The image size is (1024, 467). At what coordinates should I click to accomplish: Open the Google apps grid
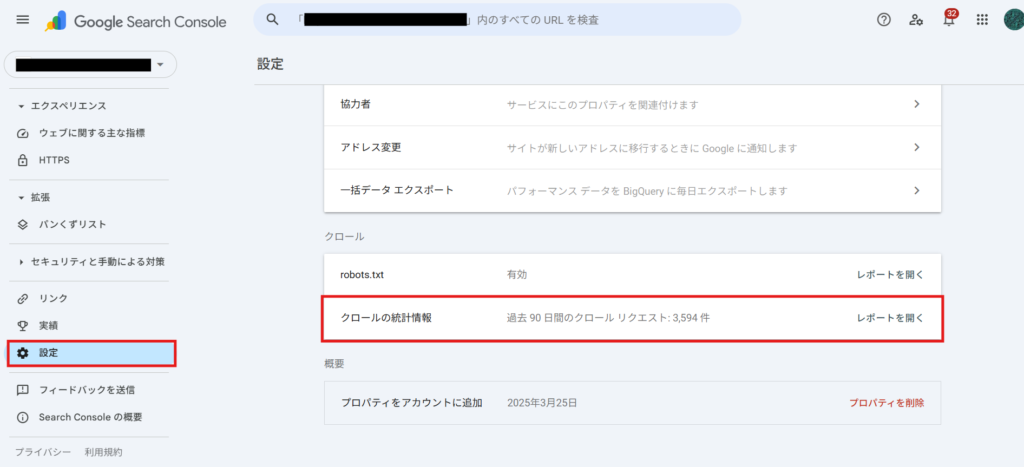click(982, 20)
